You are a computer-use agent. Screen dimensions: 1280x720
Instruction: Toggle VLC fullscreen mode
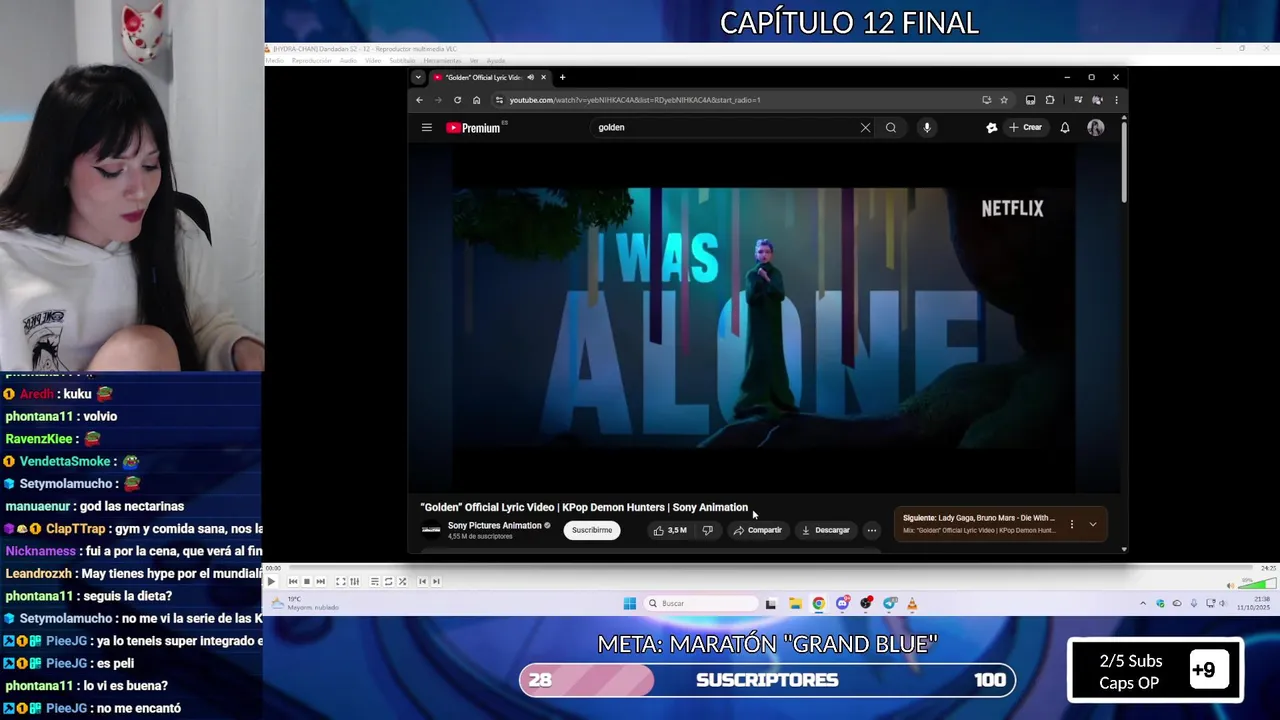click(x=340, y=581)
